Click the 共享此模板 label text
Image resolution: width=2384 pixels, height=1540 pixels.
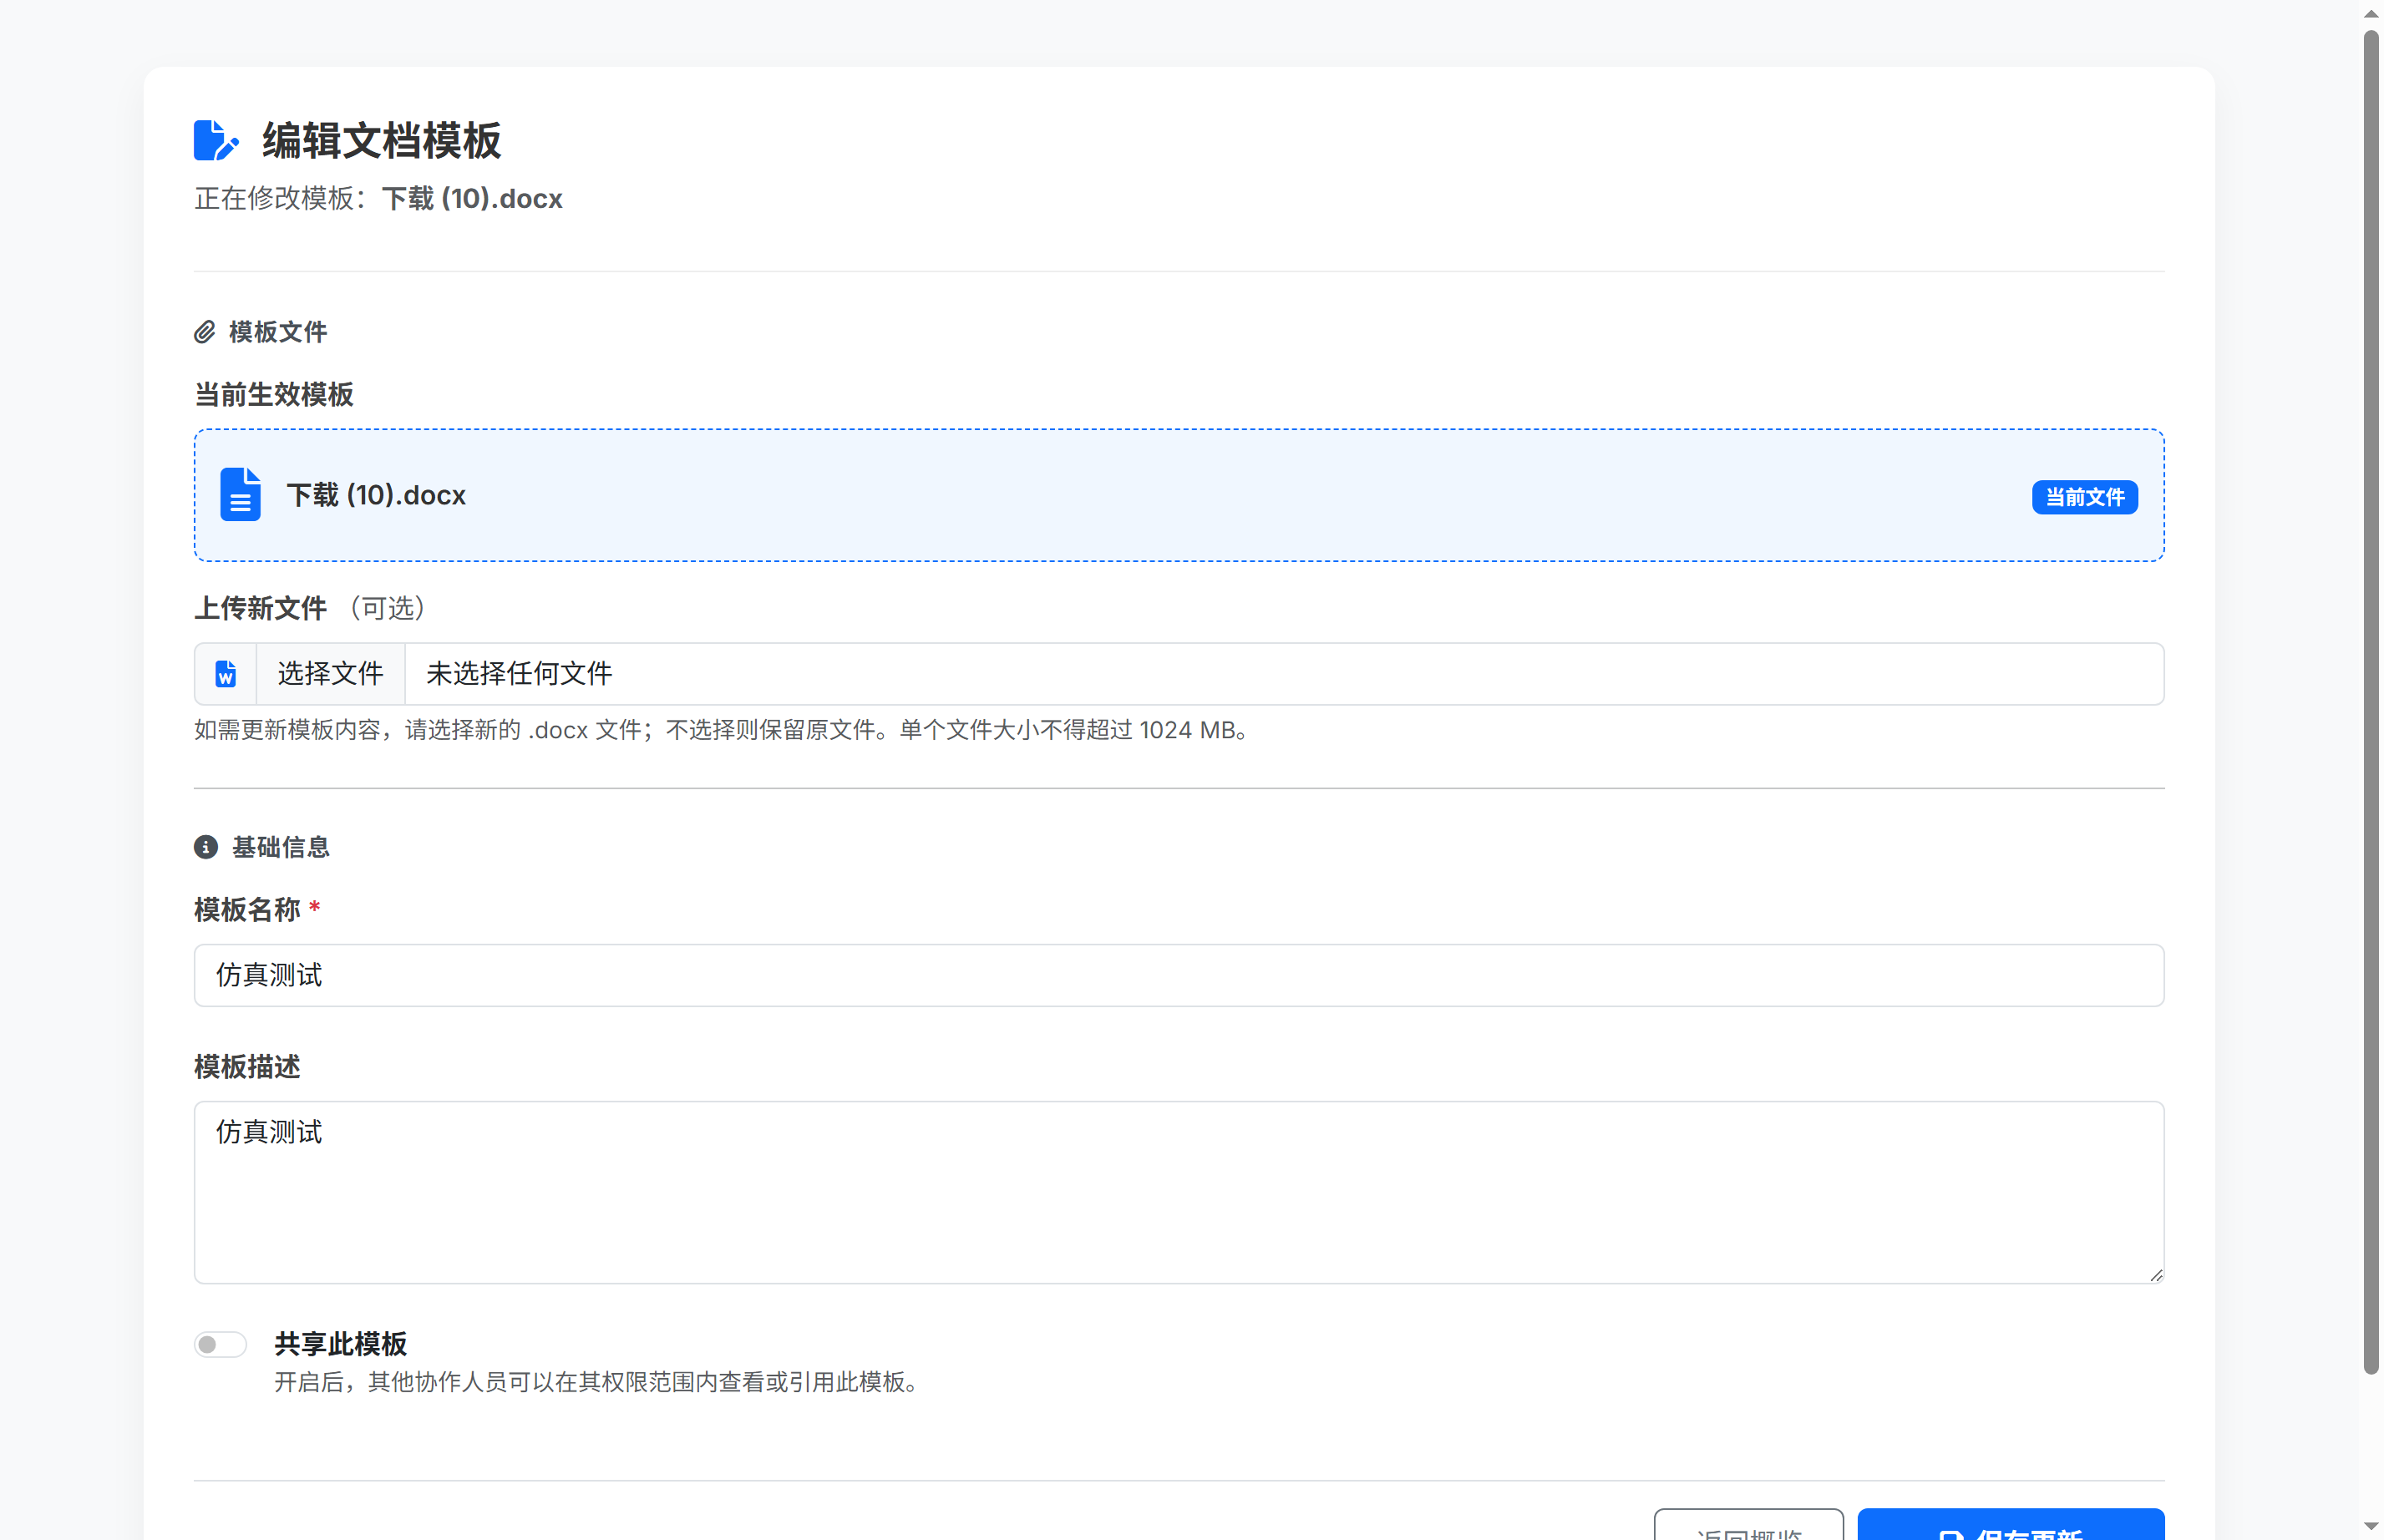click(340, 1344)
